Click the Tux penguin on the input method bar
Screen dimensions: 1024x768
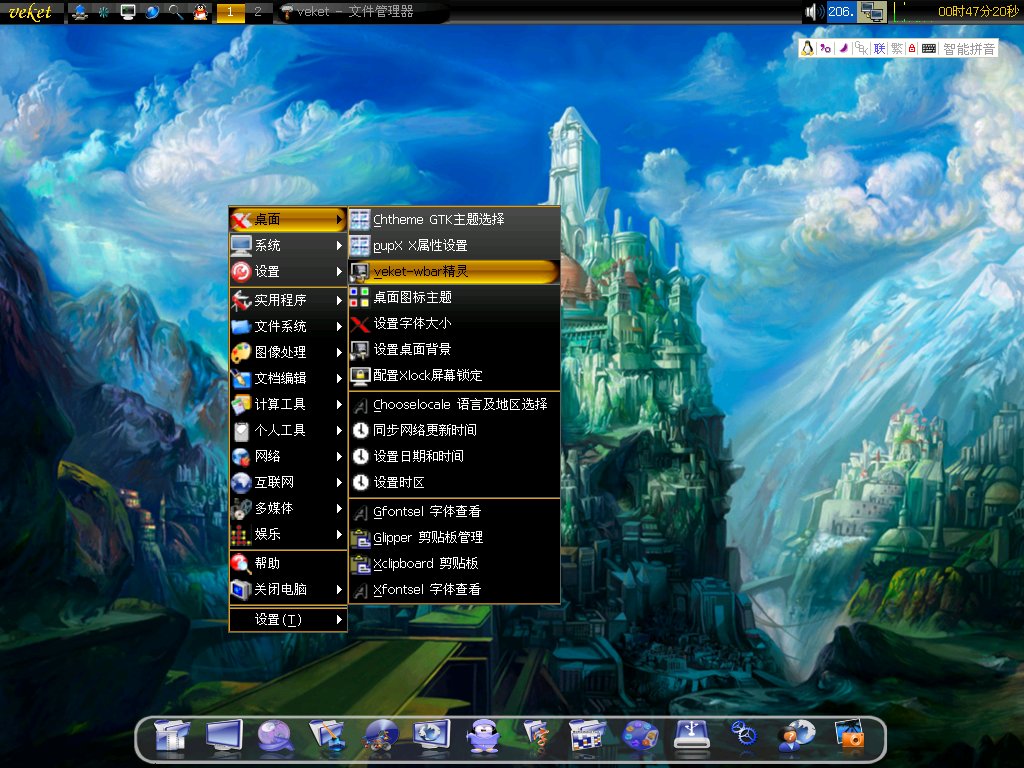(x=808, y=48)
